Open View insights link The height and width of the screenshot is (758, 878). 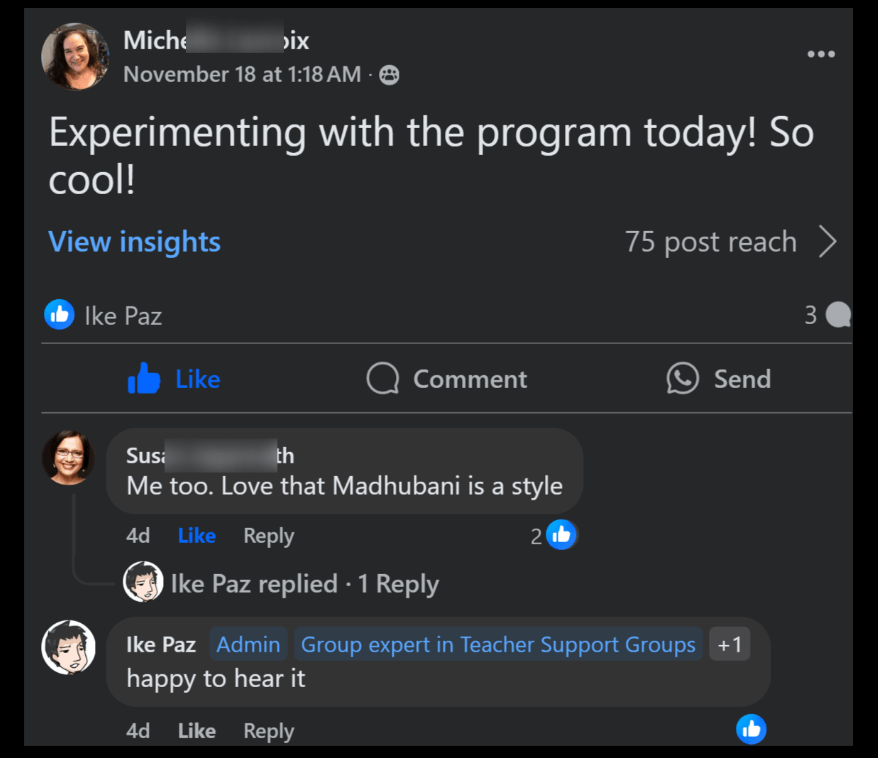pos(134,242)
